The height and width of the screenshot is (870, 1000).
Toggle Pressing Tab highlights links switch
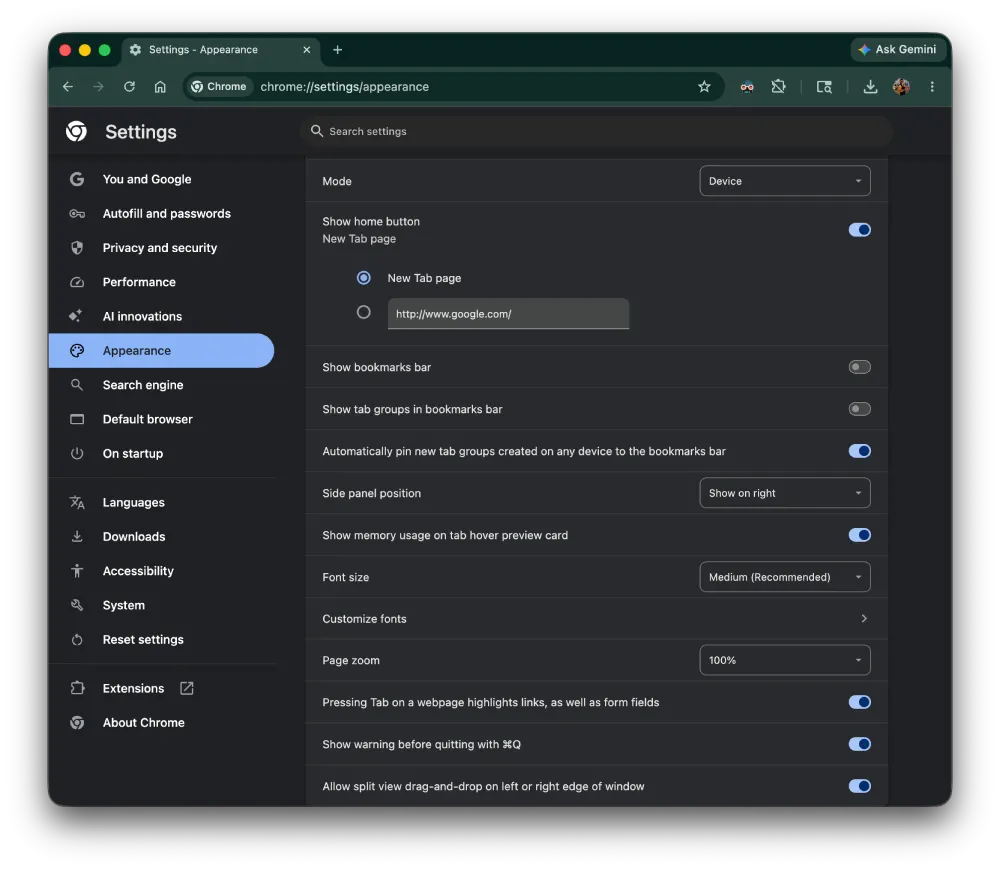coord(860,702)
